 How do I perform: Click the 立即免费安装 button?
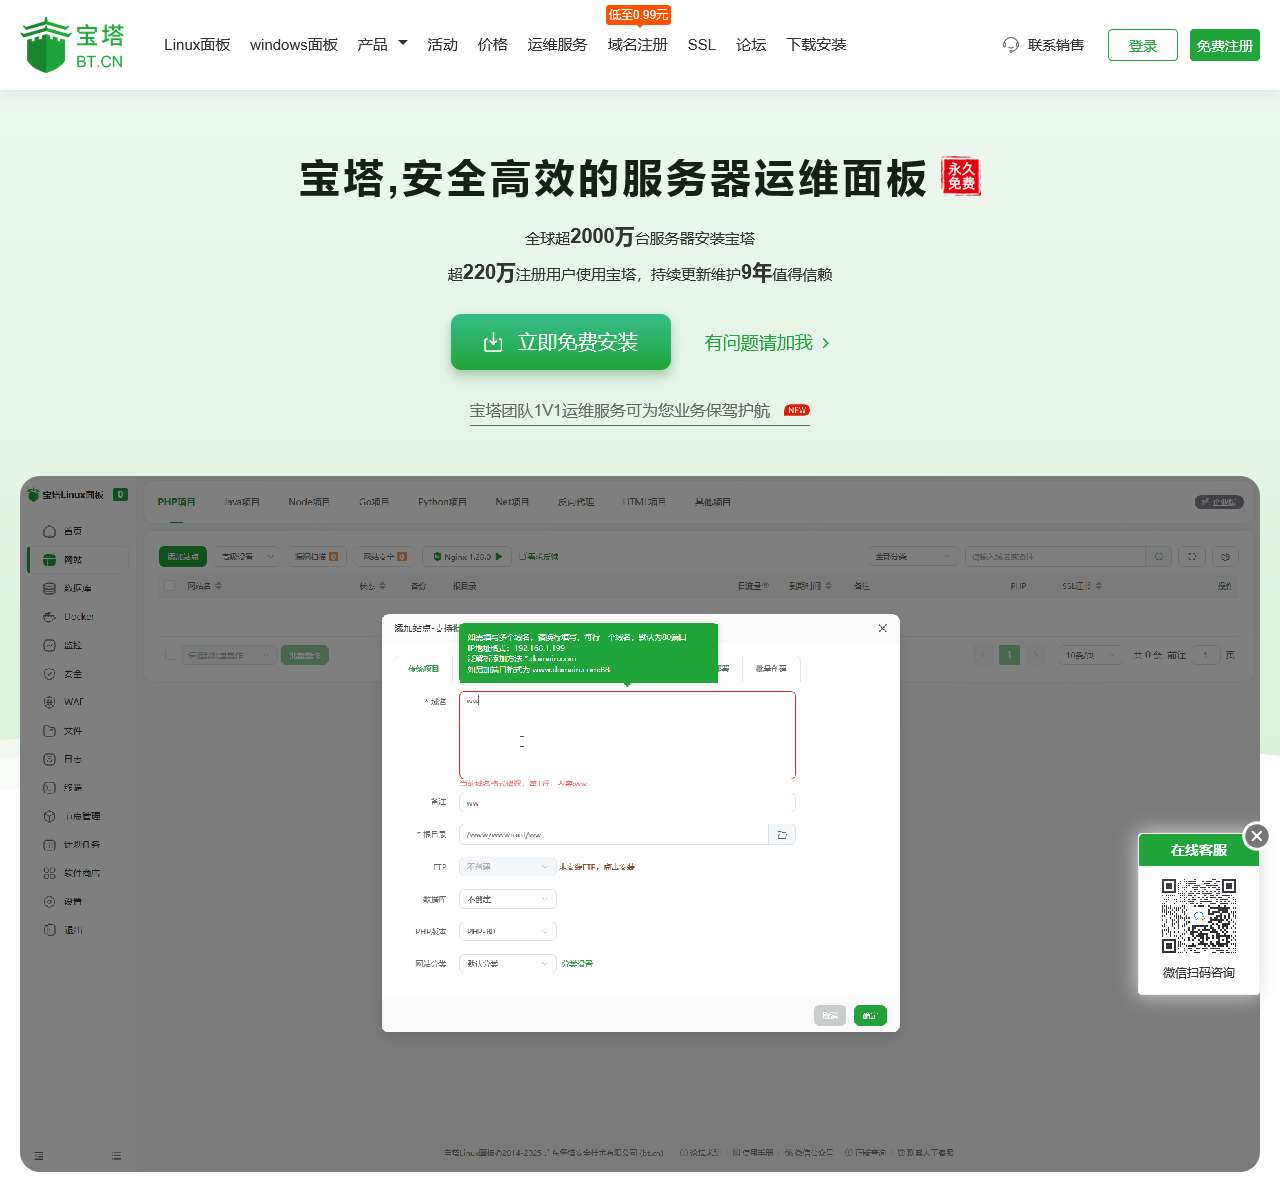pos(561,342)
